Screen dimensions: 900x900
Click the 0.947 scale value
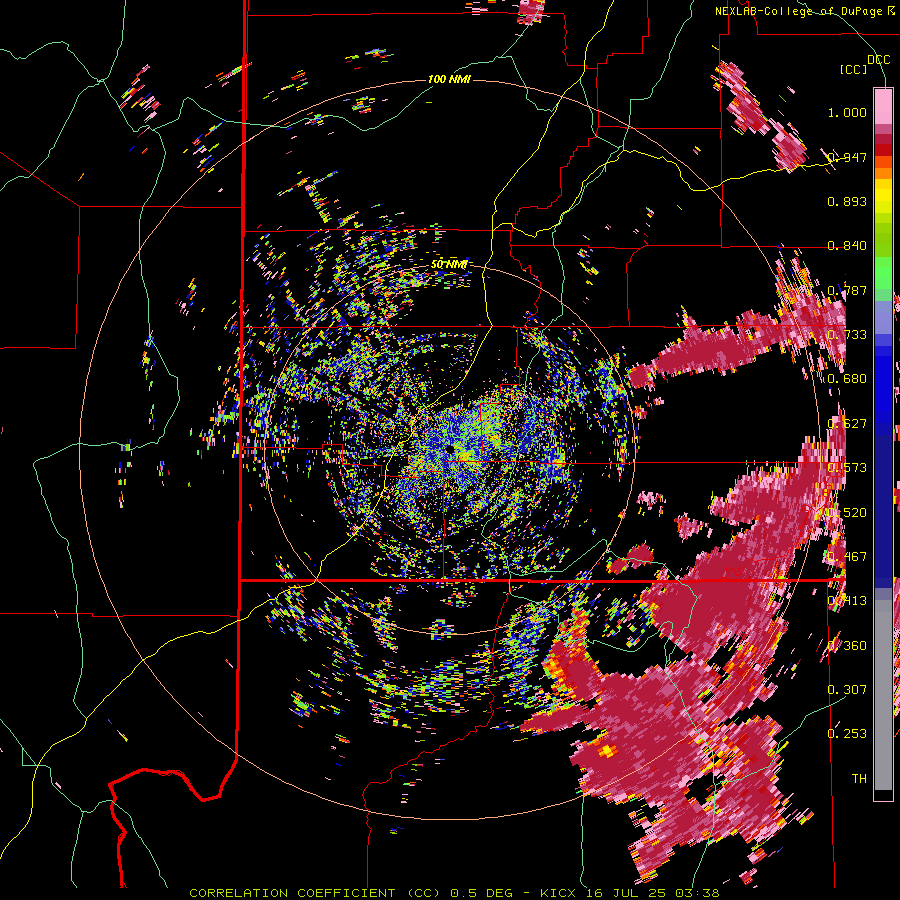[x=847, y=157]
